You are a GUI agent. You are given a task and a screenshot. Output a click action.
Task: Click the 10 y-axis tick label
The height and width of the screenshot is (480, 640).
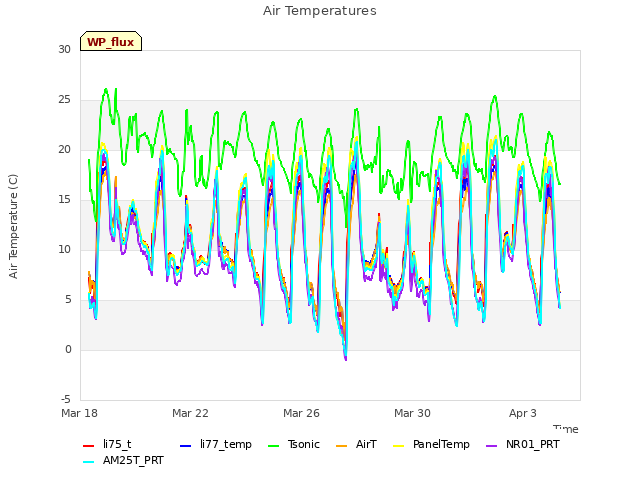pyautogui.click(x=64, y=249)
